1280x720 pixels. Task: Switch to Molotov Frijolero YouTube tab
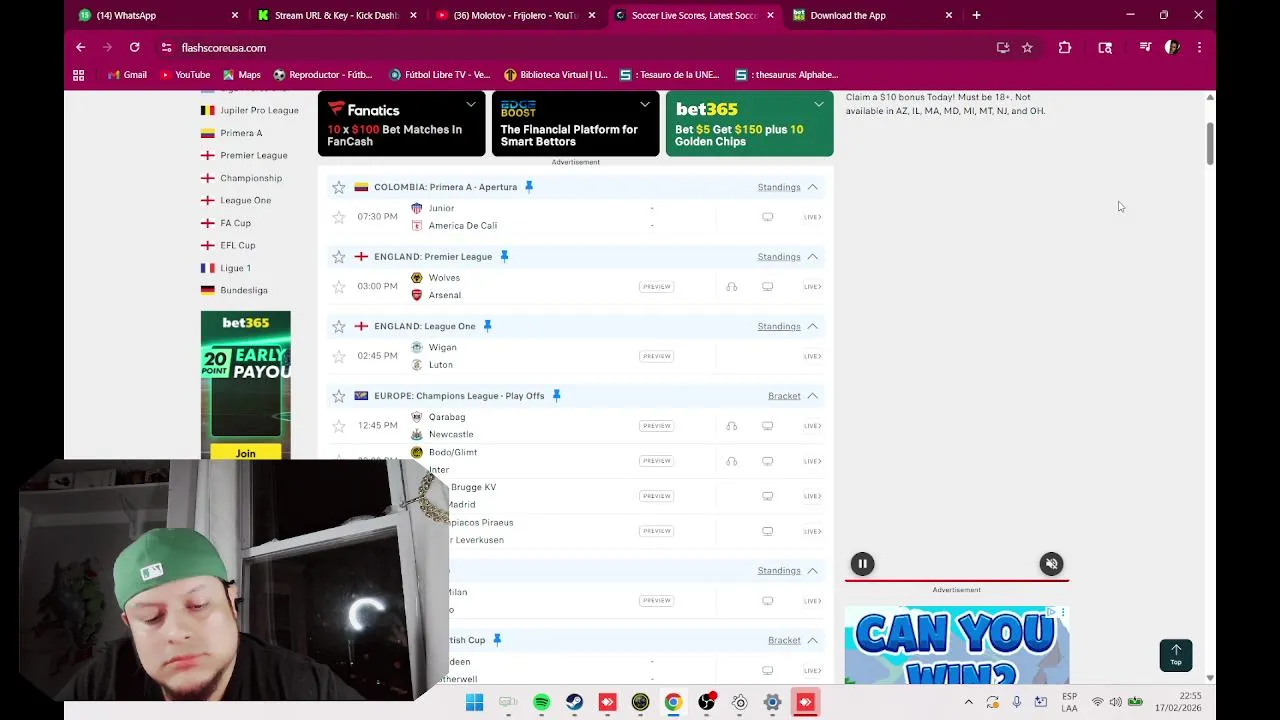click(x=515, y=15)
